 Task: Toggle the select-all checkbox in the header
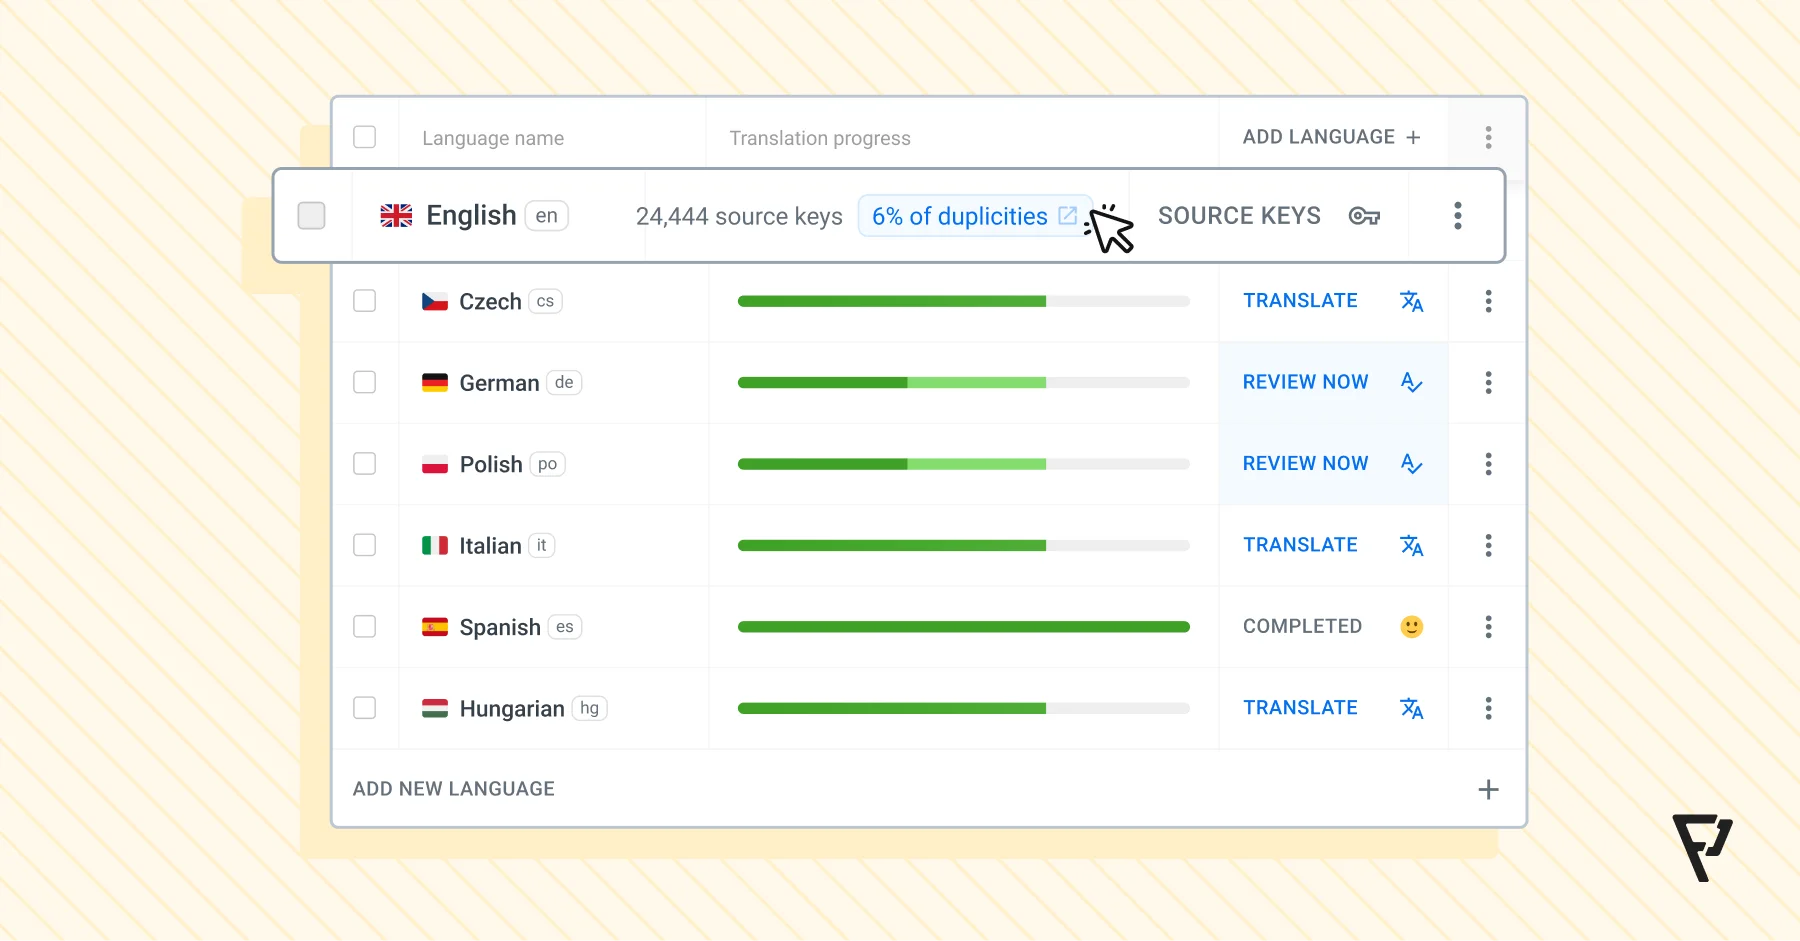(x=365, y=137)
